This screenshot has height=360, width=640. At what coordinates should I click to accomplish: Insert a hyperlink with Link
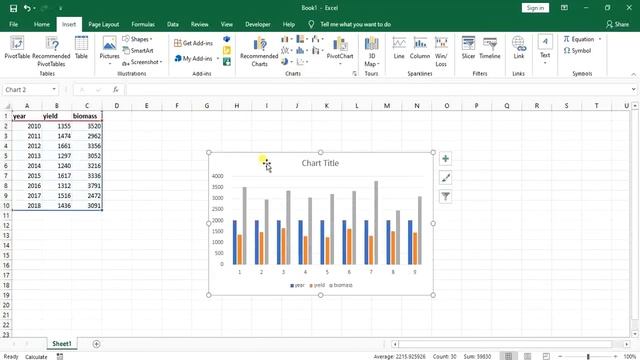[x=518, y=47]
